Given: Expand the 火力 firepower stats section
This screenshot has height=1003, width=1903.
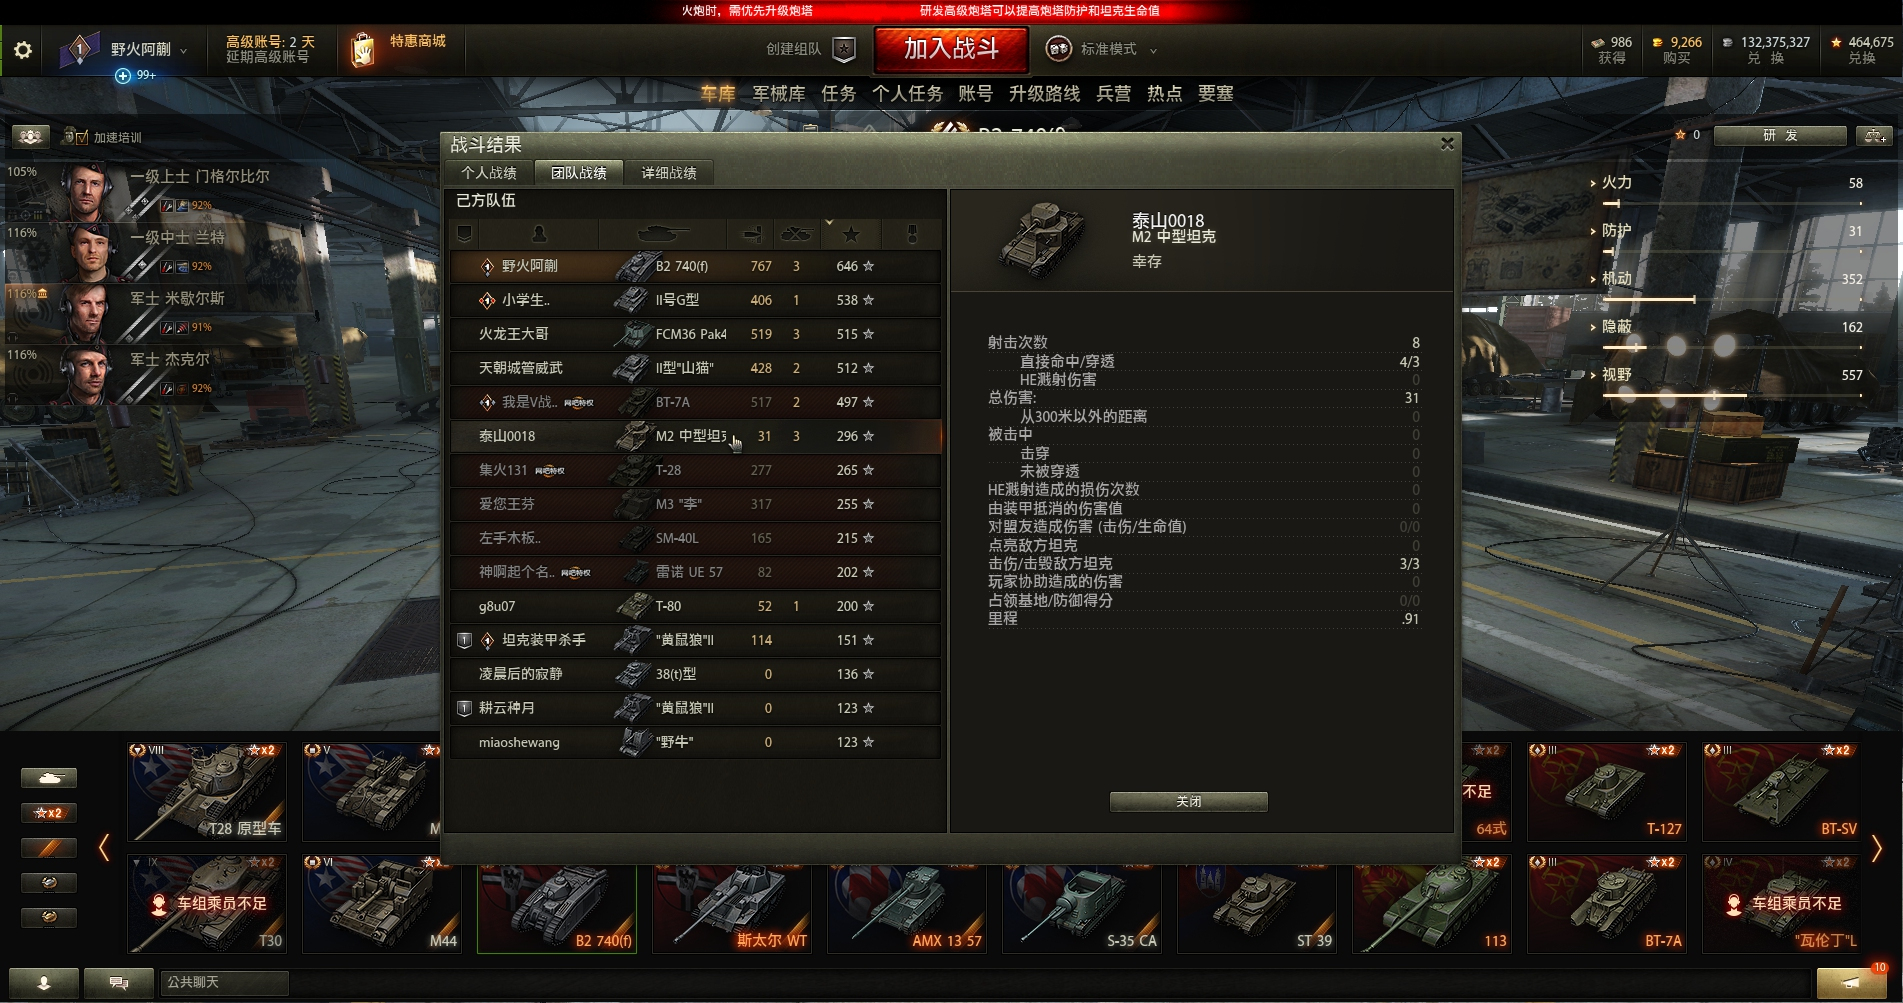Looking at the screenshot, I should pos(1612,182).
